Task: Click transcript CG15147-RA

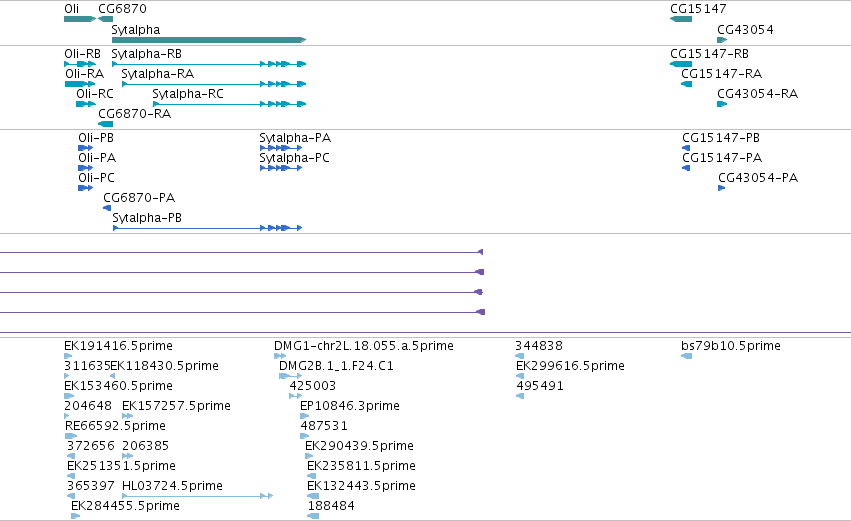Action: click(687, 84)
